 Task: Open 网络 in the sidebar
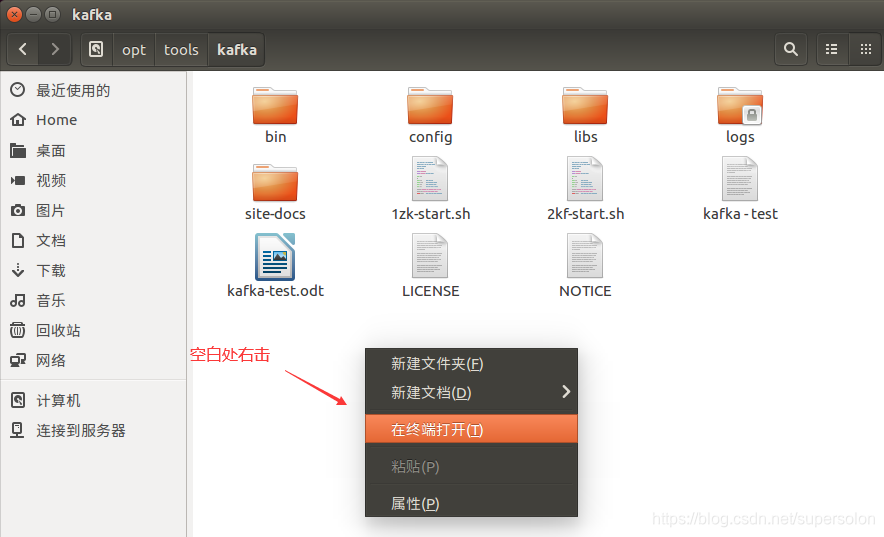point(93,360)
